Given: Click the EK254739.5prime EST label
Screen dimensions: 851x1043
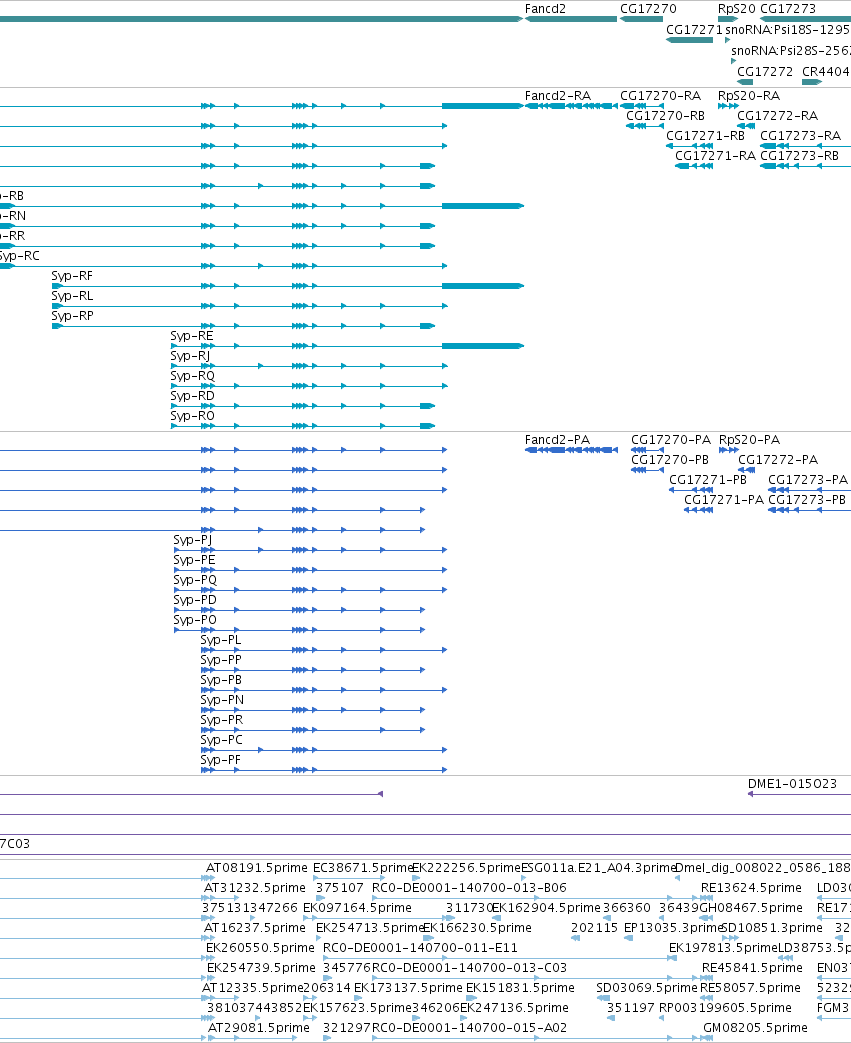Looking at the screenshot, I should (261, 968).
